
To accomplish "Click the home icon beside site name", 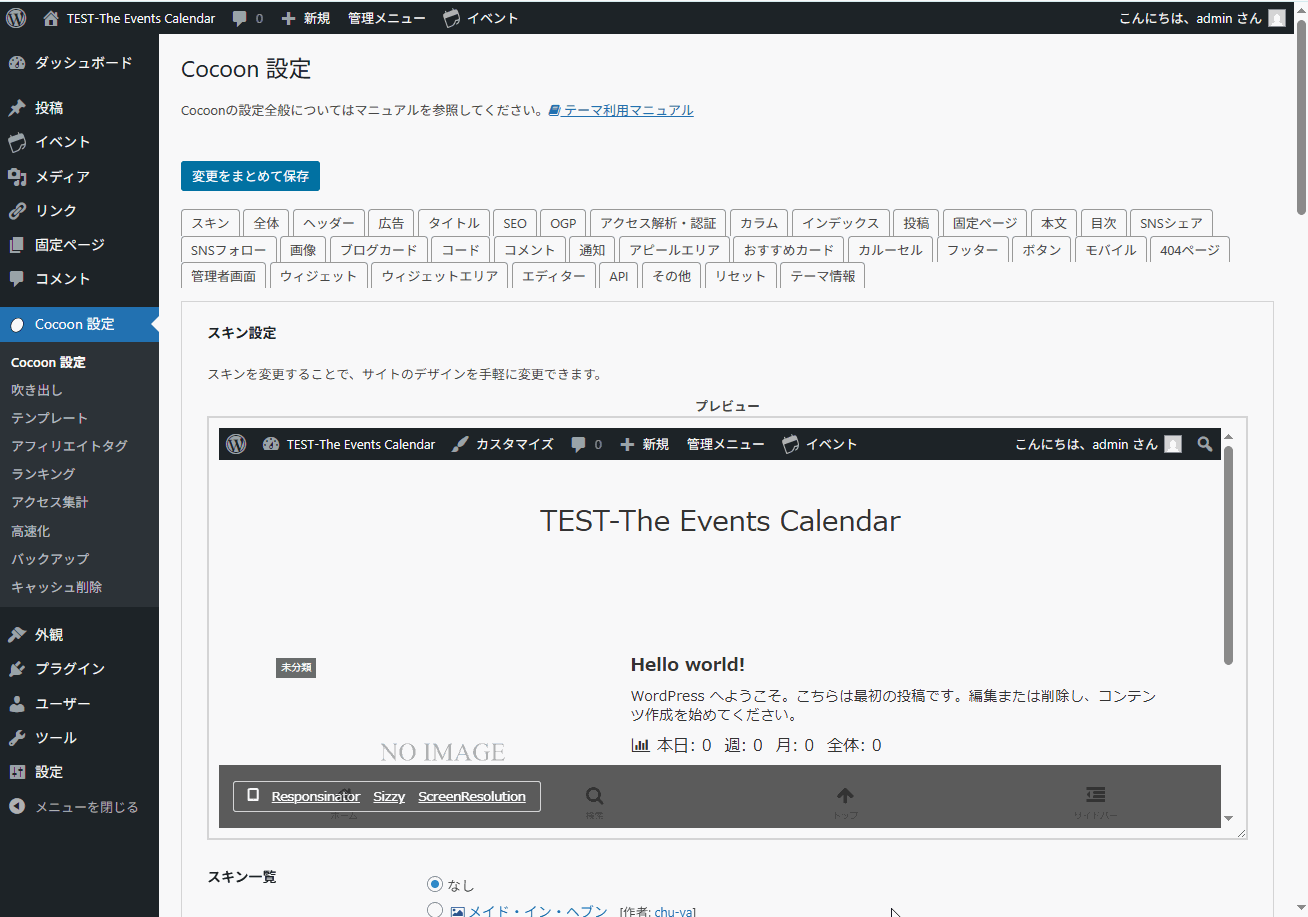I will click(x=51, y=17).
